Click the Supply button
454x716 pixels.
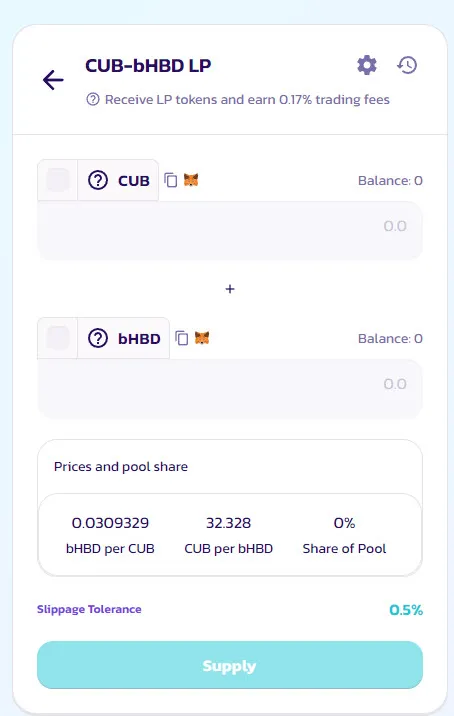coord(230,665)
